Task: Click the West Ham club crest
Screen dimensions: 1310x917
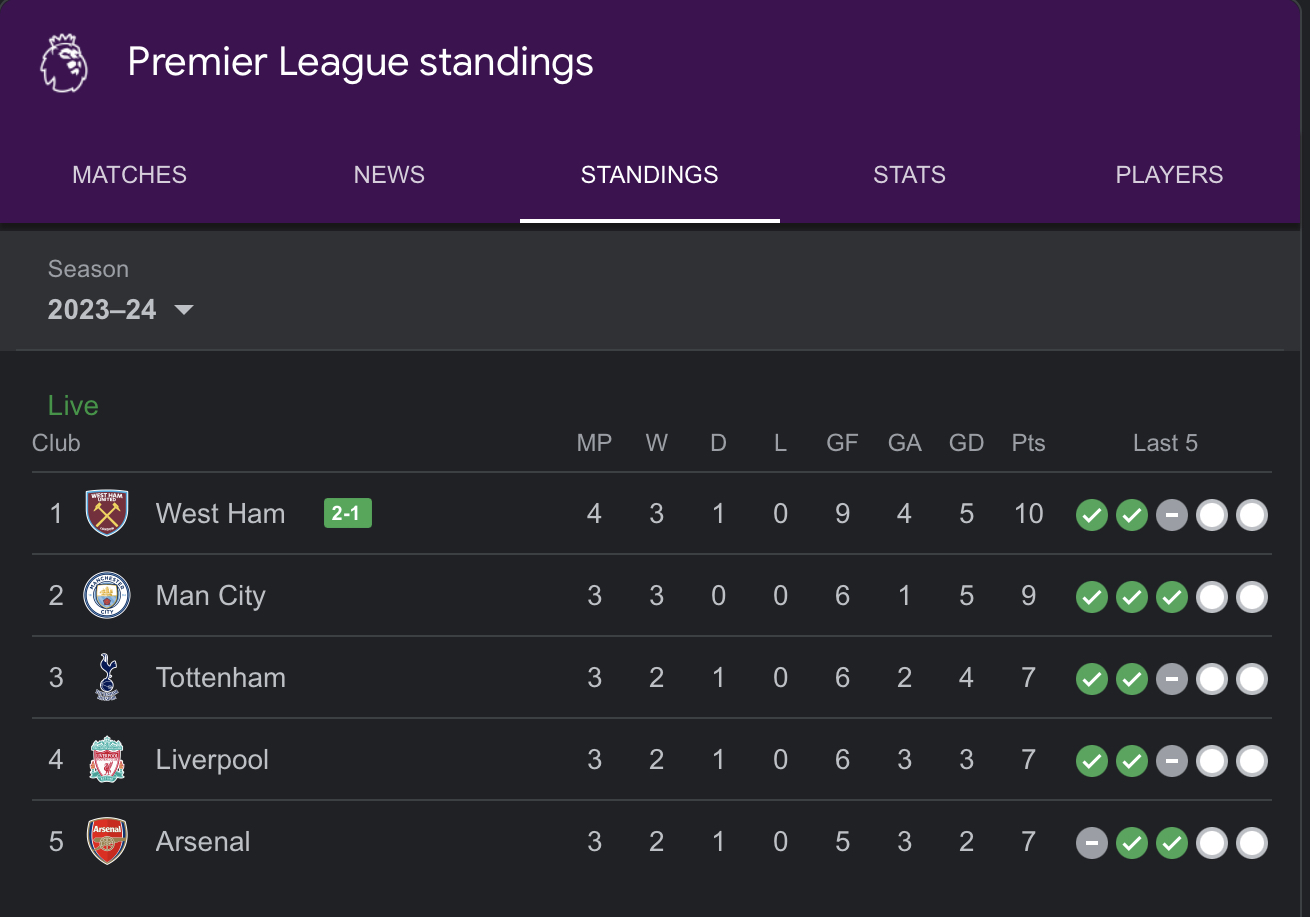Action: click(x=107, y=514)
